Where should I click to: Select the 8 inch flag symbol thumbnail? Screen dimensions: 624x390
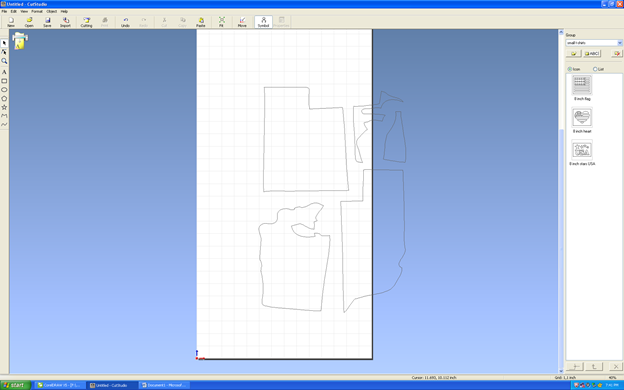tap(582, 85)
